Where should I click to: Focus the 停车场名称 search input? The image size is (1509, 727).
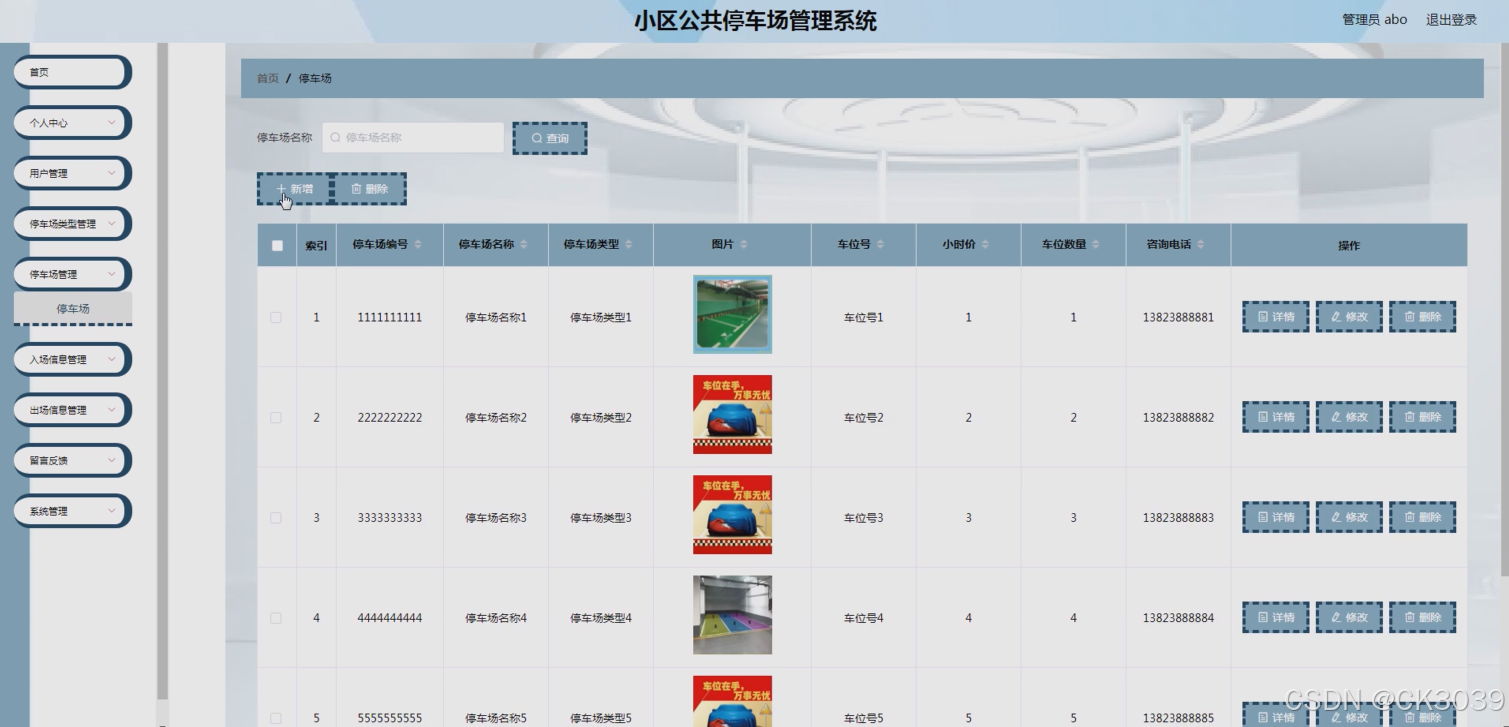413,138
